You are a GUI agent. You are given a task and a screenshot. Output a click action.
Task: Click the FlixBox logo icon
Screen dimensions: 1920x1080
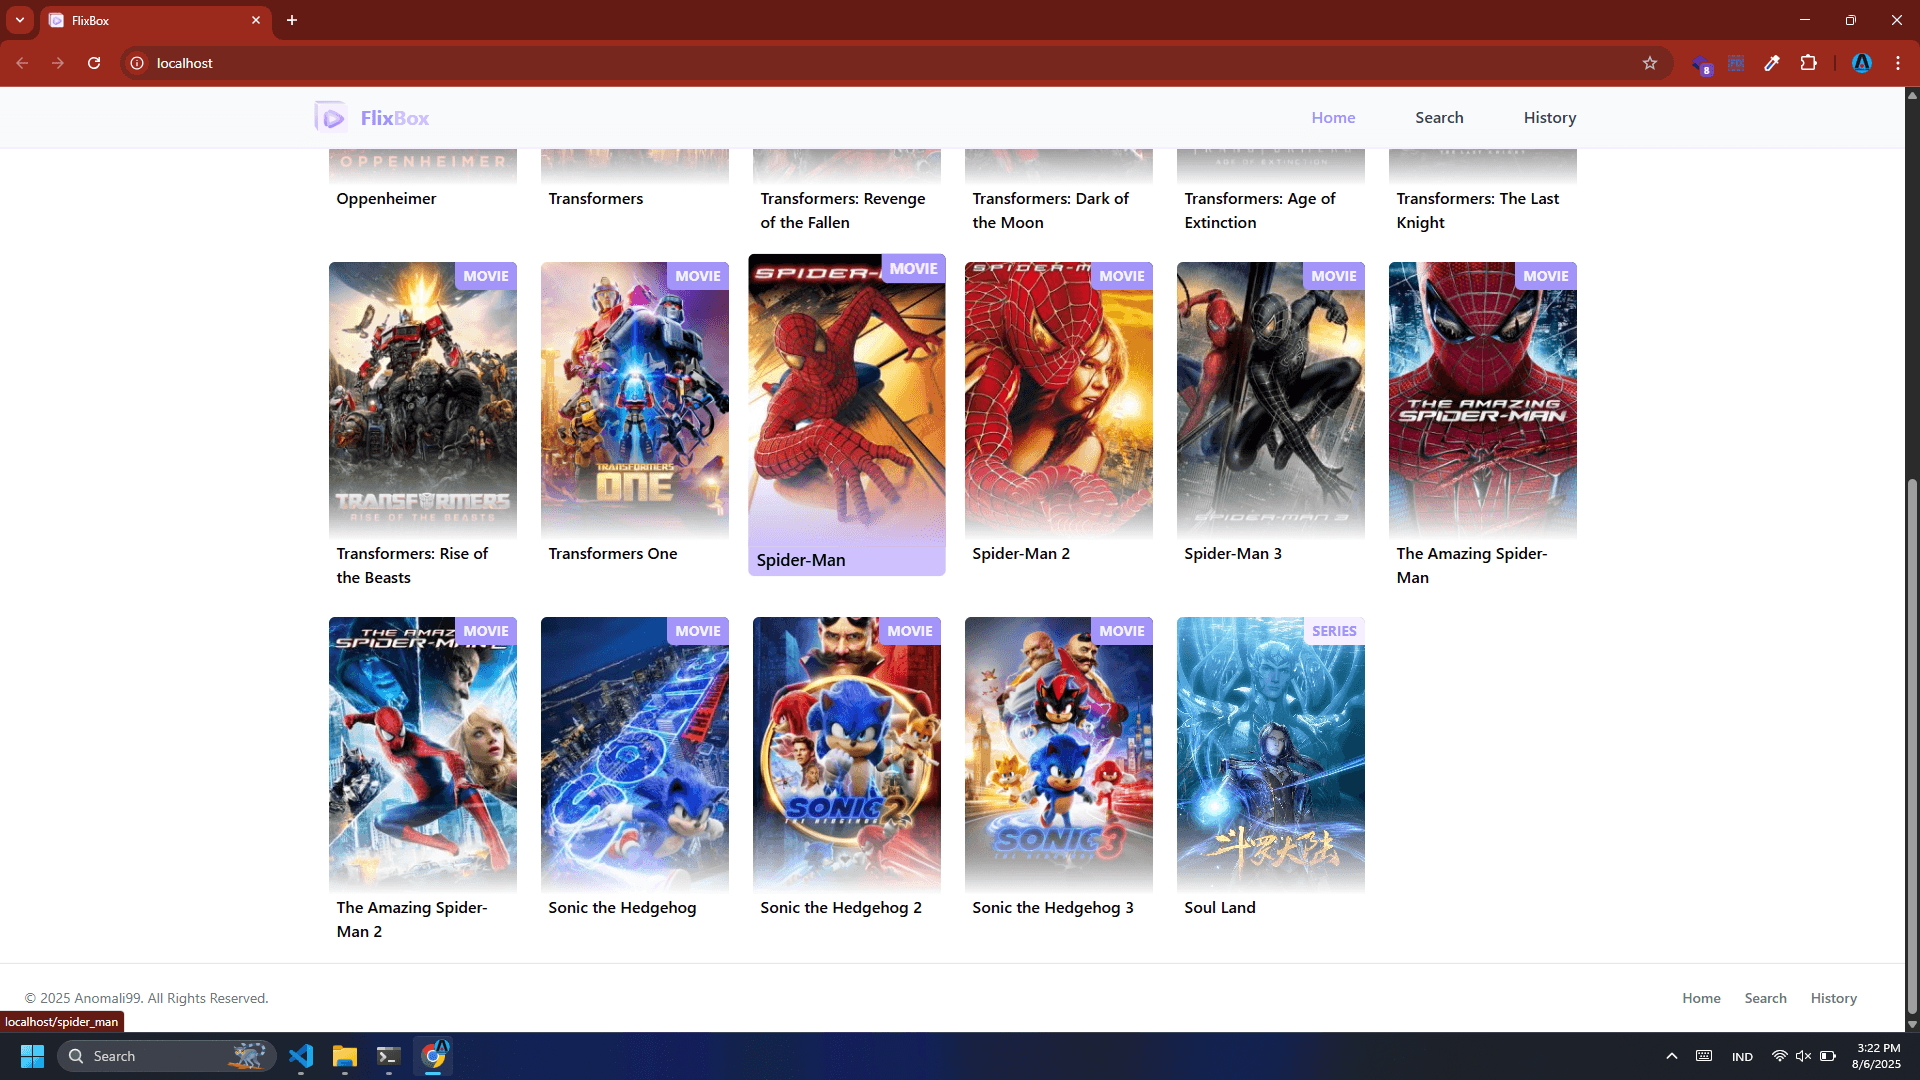point(330,117)
